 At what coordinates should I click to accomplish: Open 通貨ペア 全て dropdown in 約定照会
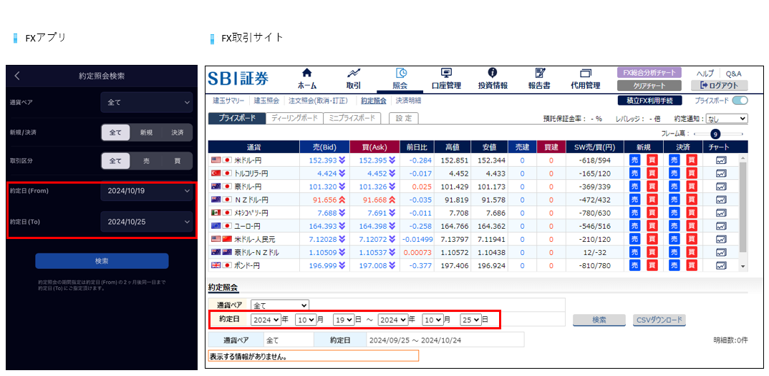point(280,305)
